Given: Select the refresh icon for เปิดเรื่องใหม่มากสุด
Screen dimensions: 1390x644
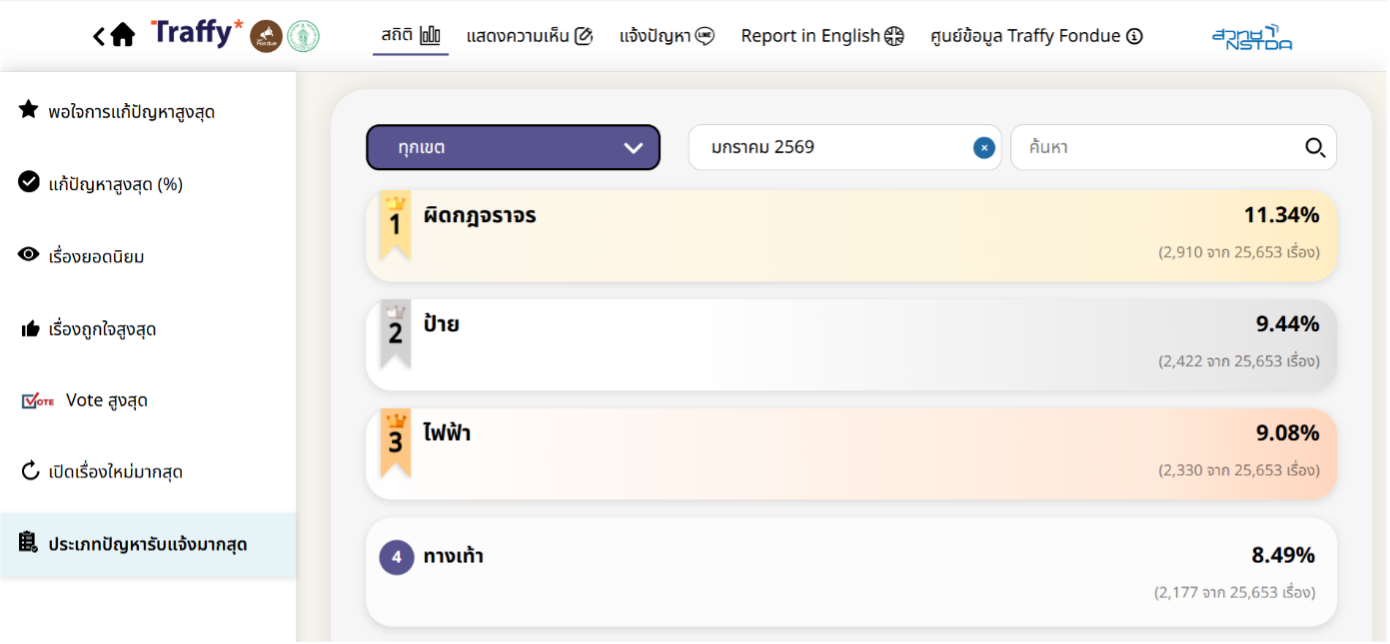Looking at the screenshot, I should 29,471.
